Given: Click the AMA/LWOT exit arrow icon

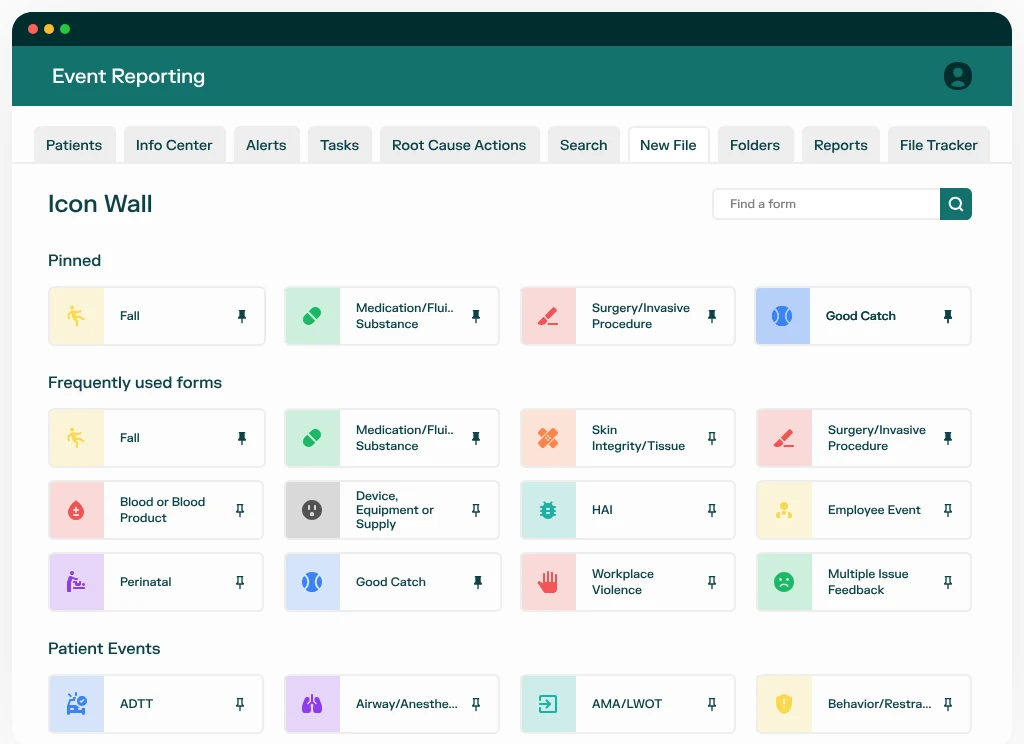Looking at the screenshot, I should [x=548, y=704].
